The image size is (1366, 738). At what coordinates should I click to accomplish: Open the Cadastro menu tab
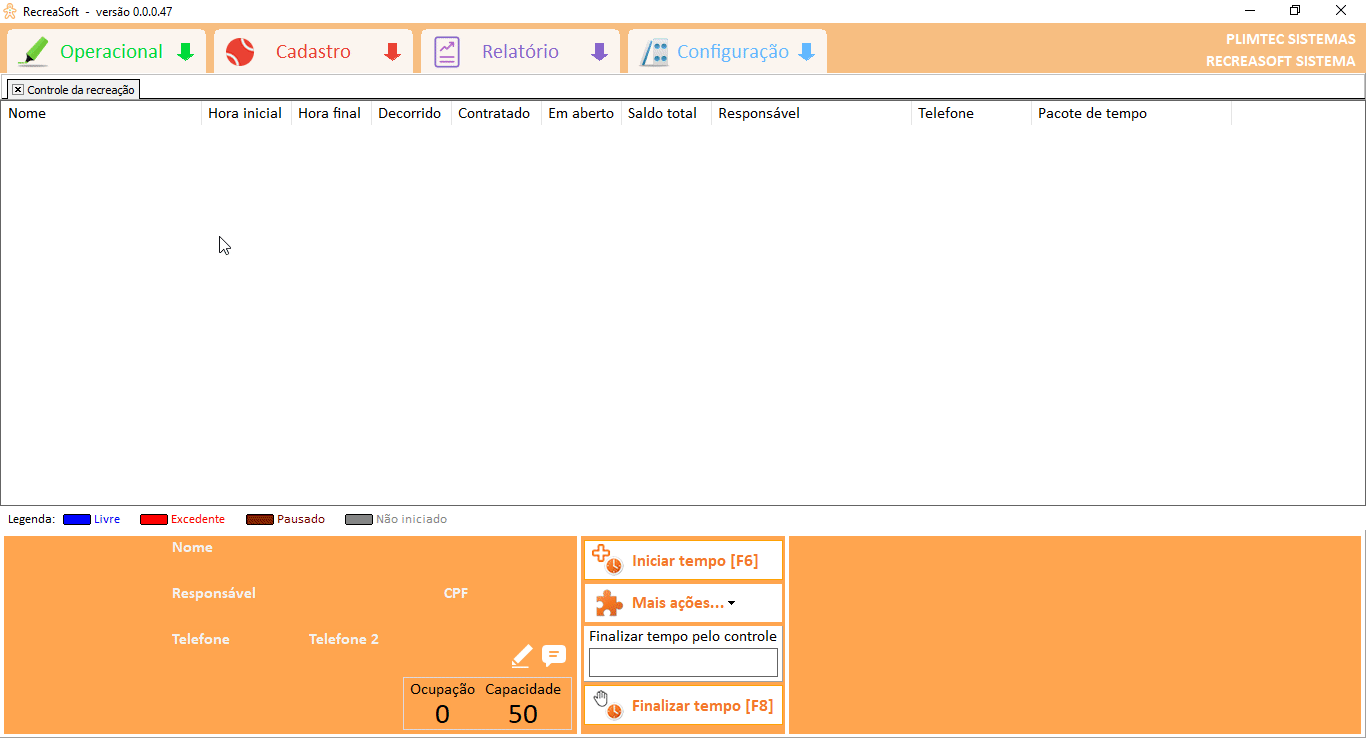pos(313,52)
